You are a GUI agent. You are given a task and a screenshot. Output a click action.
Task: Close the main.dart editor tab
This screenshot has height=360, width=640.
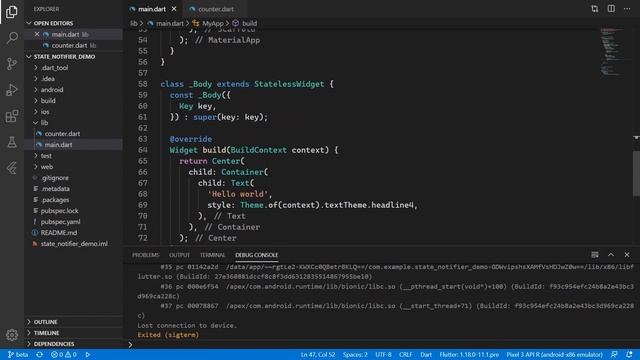(174, 9)
